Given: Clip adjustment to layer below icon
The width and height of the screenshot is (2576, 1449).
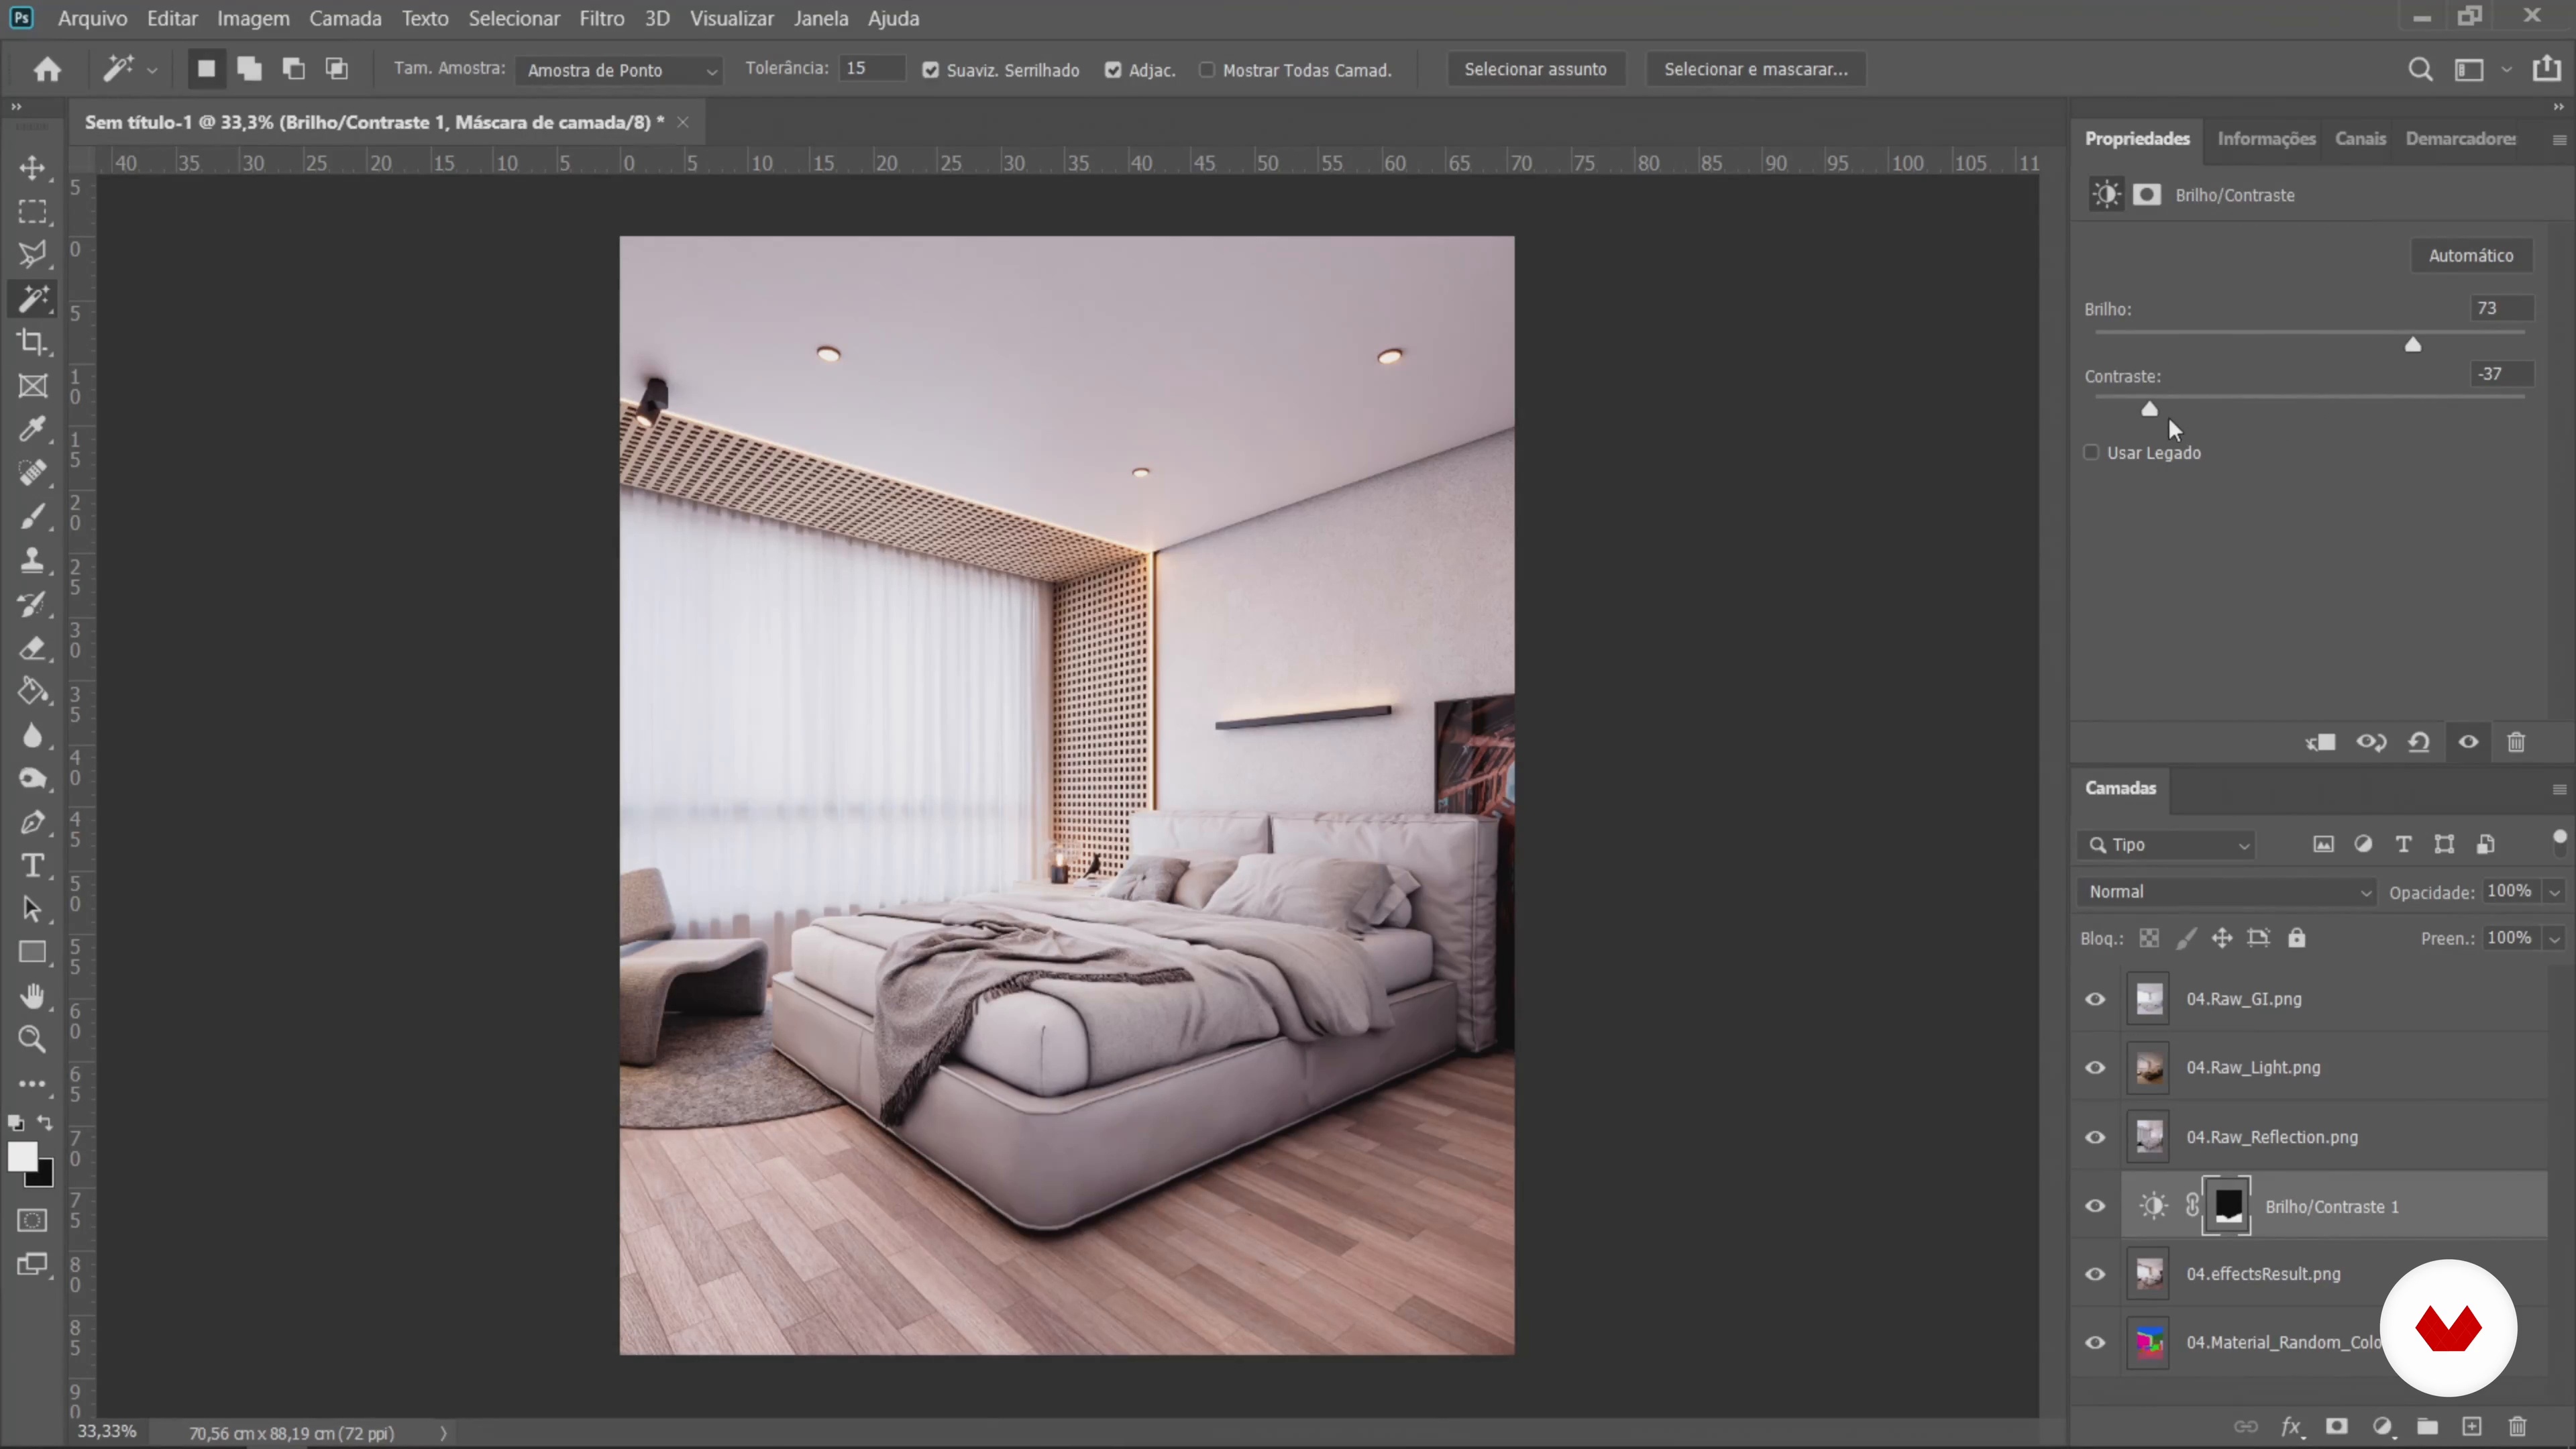Looking at the screenshot, I should 2320,742.
